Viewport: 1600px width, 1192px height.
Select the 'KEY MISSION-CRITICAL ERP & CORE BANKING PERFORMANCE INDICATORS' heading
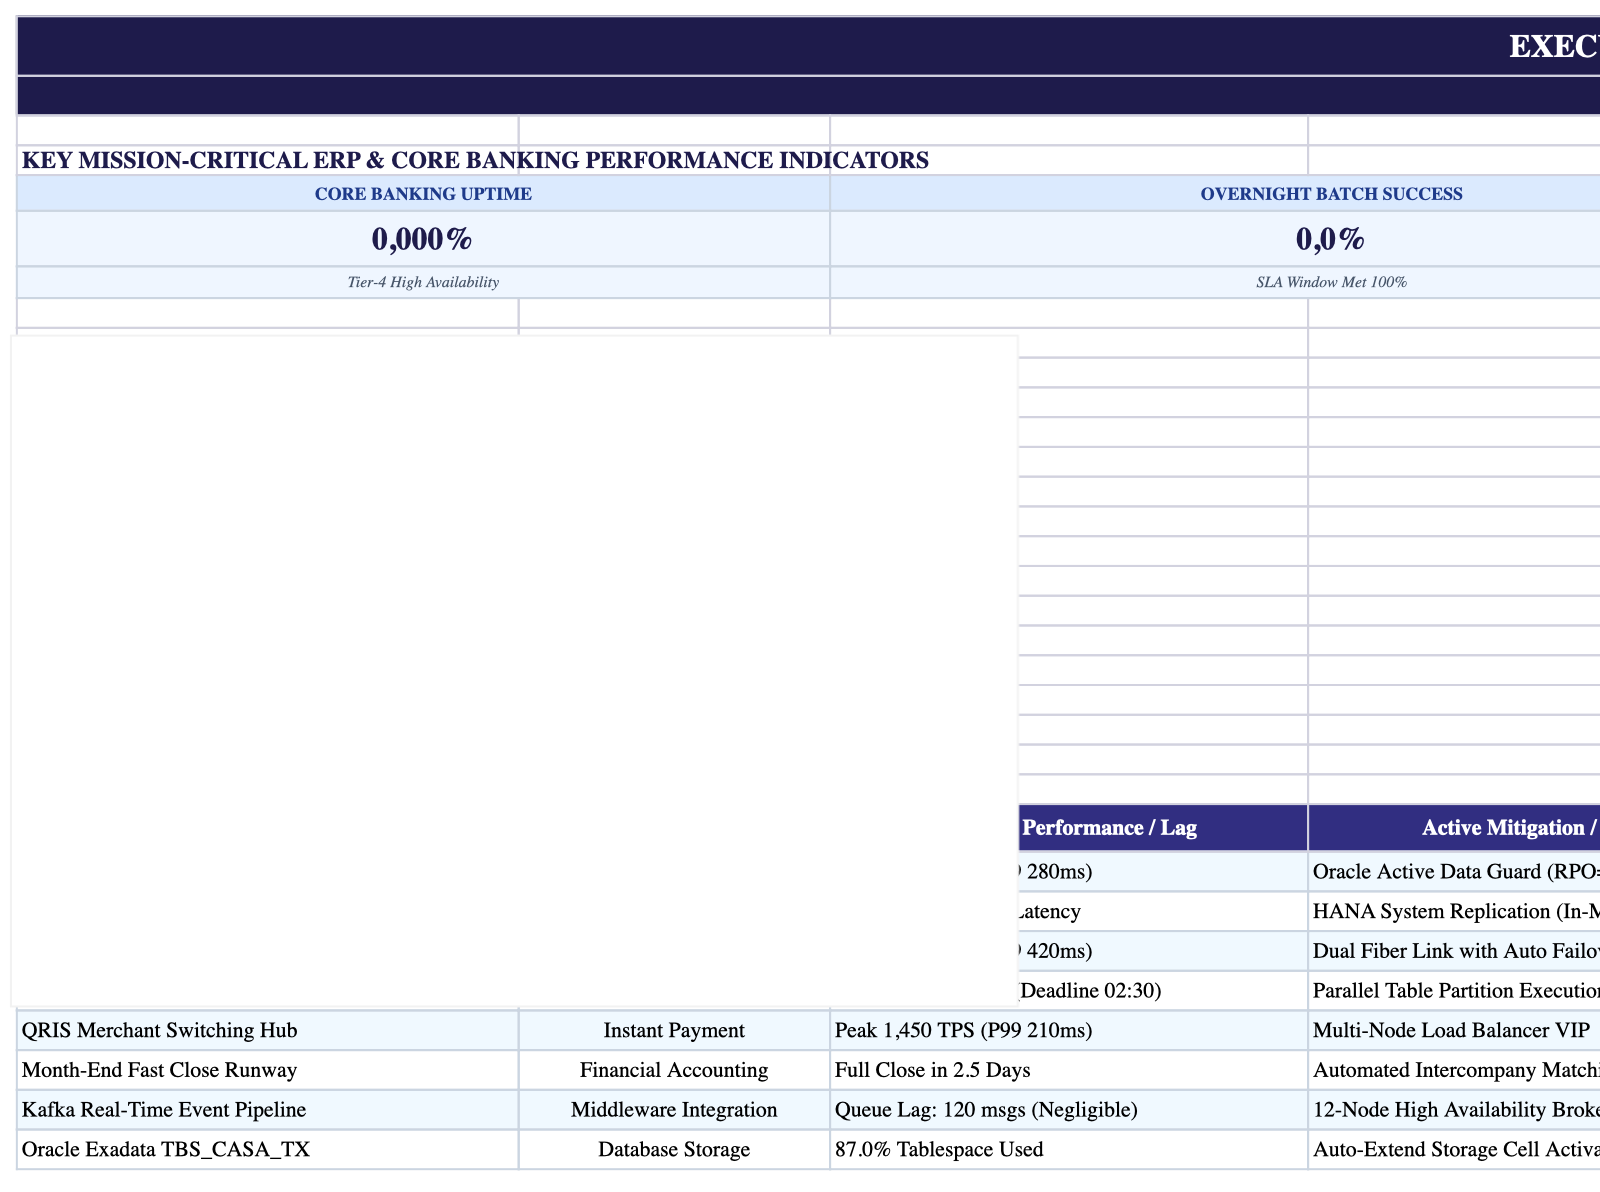tap(475, 160)
